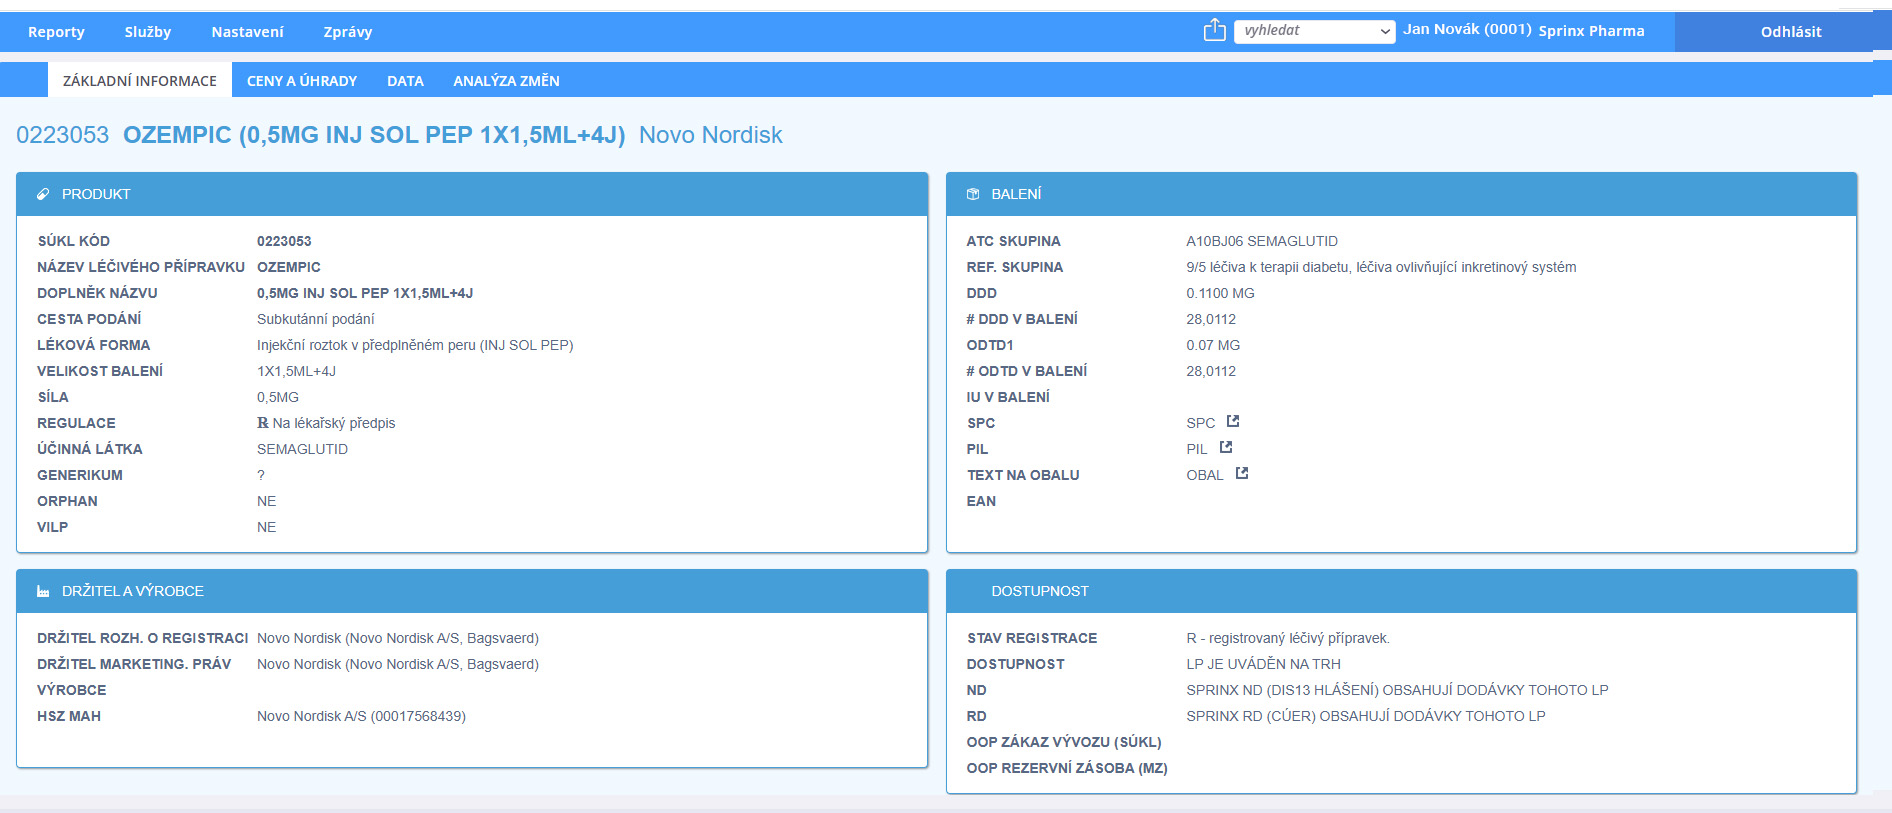Viewport: 1892px width, 813px height.
Task: Click DRŽITEL ROZH. O REGISTRACI value Novo Nordisk
Action: coord(398,638)
